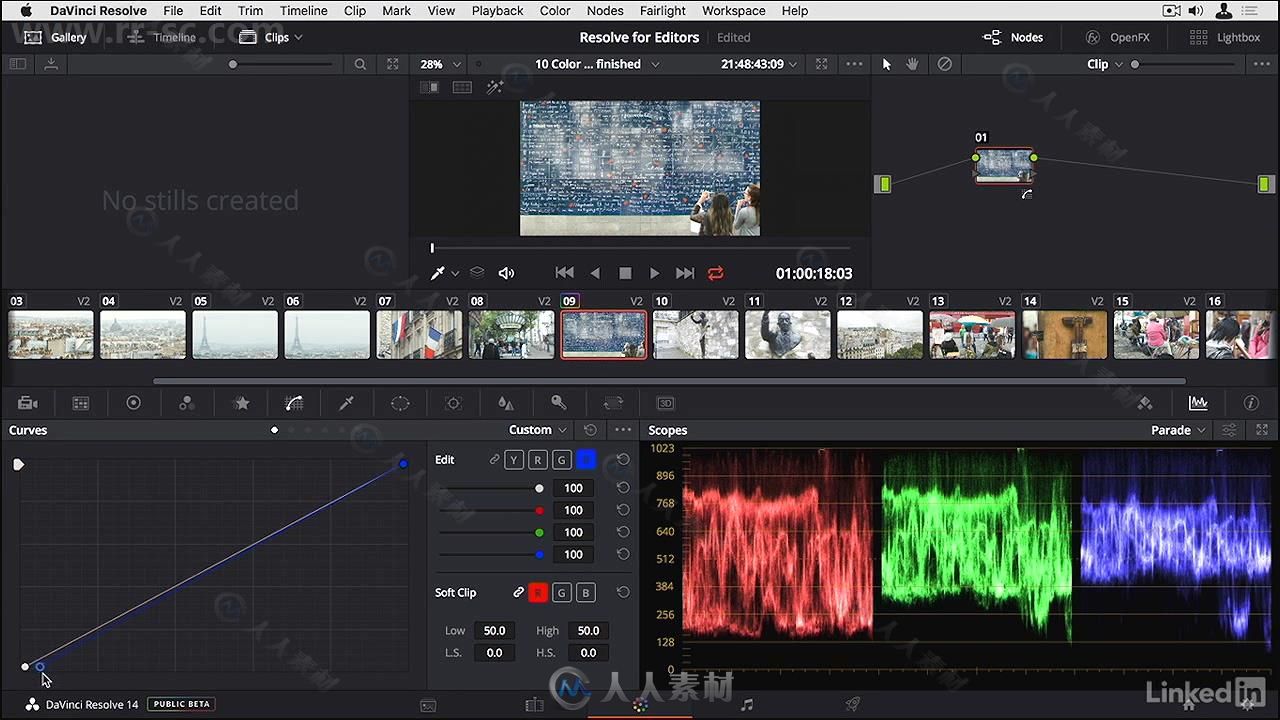1280x720 pixels.
Task: Click the Soft Clip Low value field
Action: [x=494, y=631]
